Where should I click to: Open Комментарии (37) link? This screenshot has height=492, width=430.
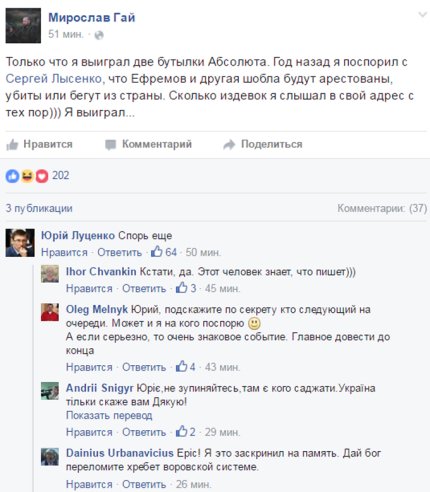[x=382, y=208]
